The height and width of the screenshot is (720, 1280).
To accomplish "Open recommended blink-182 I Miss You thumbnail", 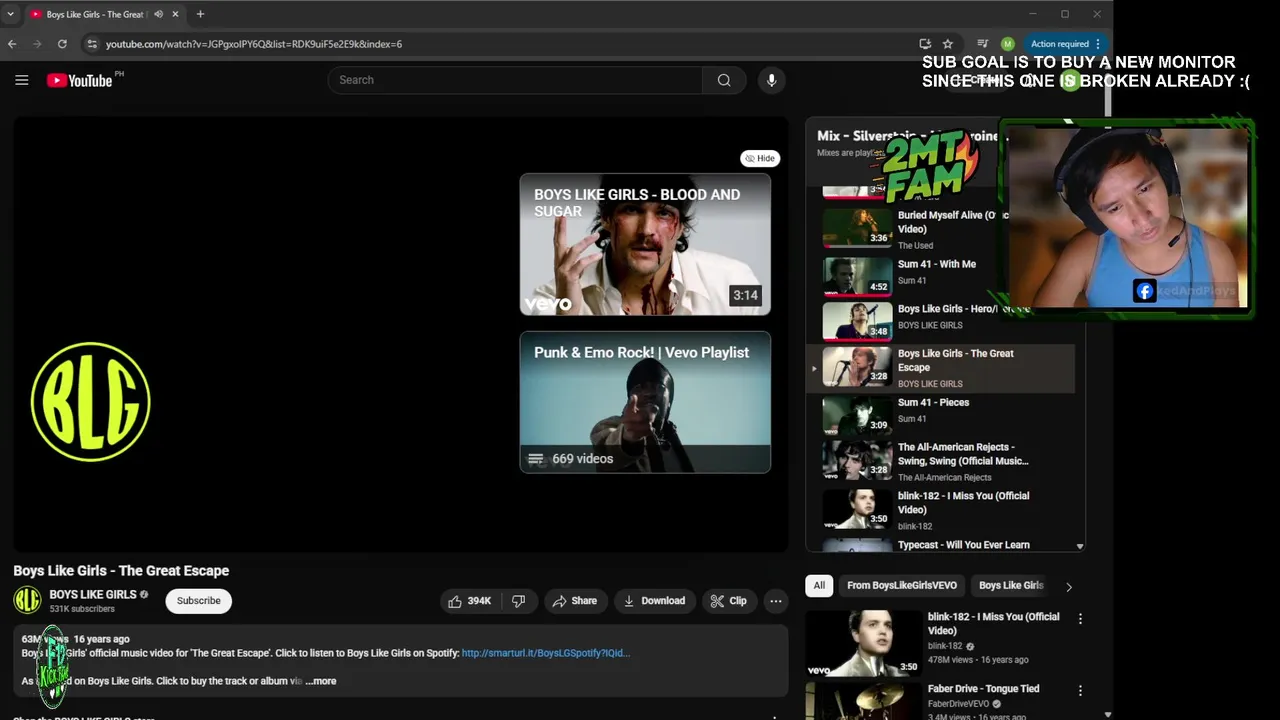I will (863, 643).
